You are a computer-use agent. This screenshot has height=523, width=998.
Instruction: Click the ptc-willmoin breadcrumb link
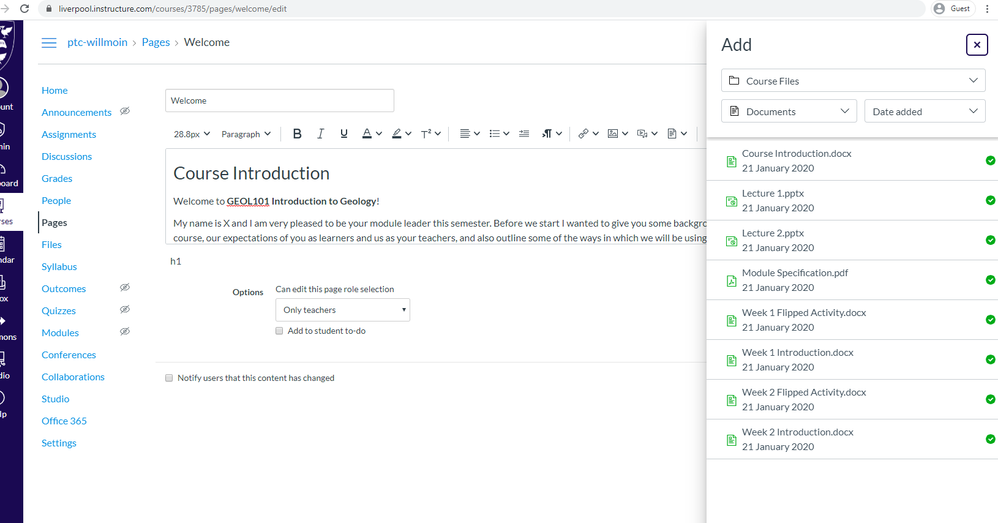click(x=97, y=43)
